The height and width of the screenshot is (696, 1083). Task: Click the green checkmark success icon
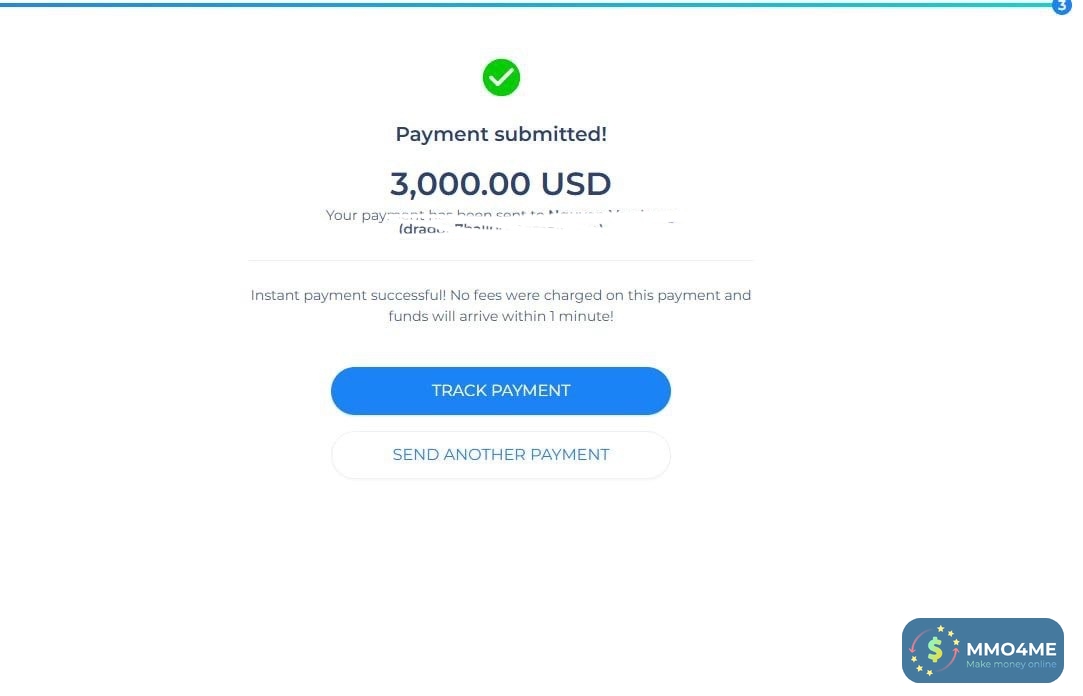click(501, 77)
